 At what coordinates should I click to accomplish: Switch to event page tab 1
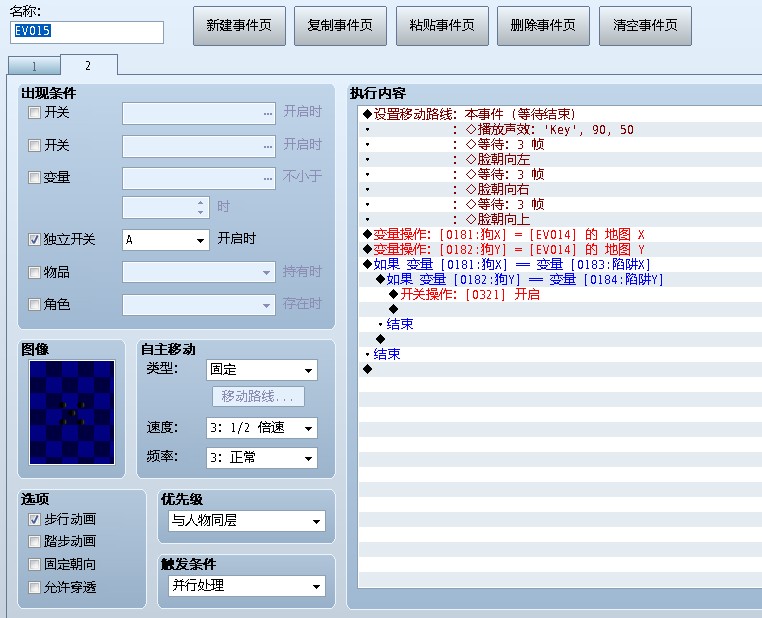[x=34, y=66]
